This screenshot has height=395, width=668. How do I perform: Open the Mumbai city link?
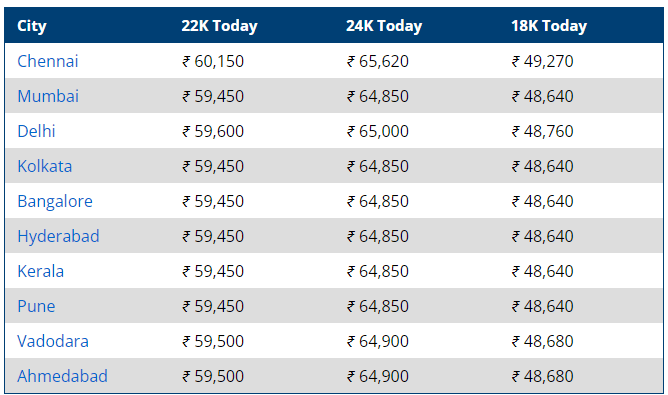(48, 96)
